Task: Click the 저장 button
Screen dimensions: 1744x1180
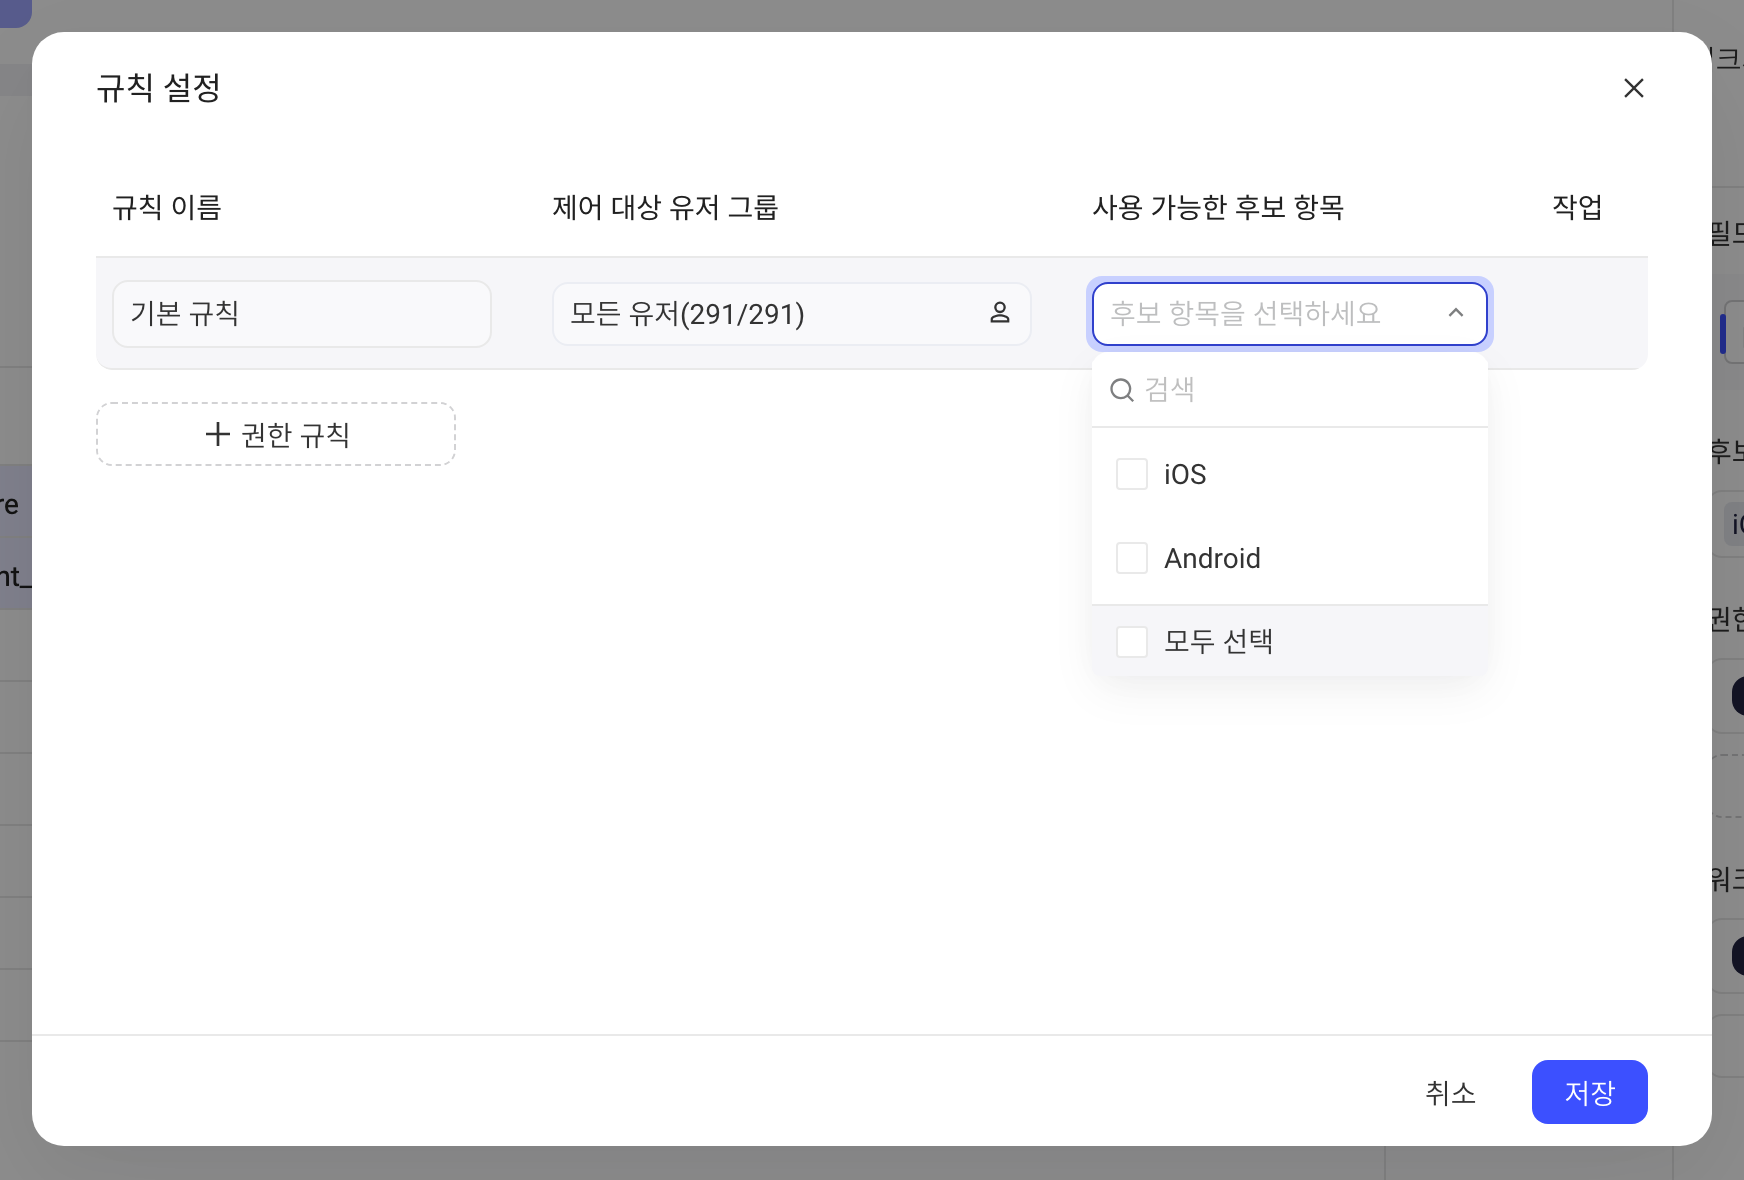Action: (1589, 1092)
